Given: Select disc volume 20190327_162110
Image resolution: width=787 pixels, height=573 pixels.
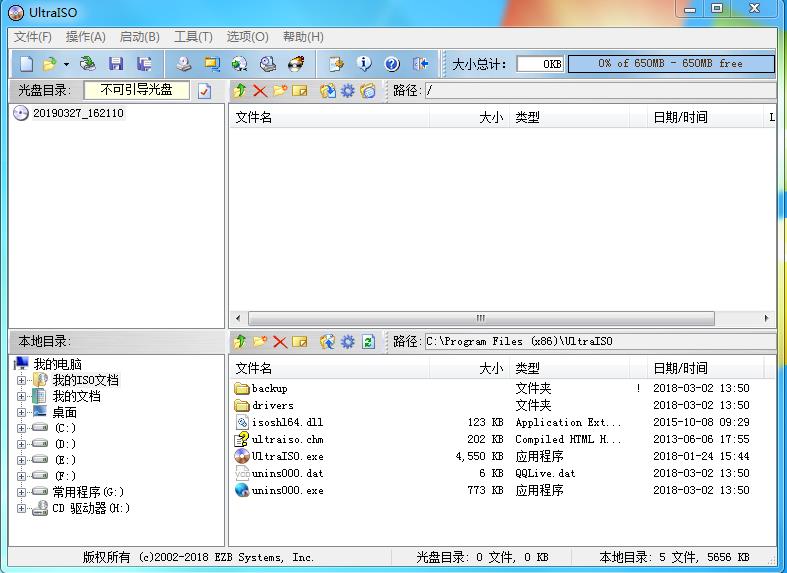Looking at the screenshot, I should click(x=78, y=113).
